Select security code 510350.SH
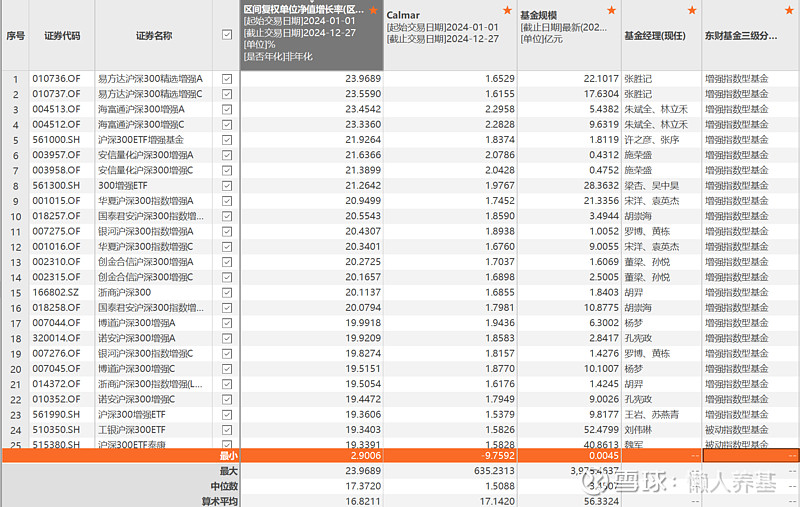Viewport: 800px width, 507px height. tap(56, 430)
